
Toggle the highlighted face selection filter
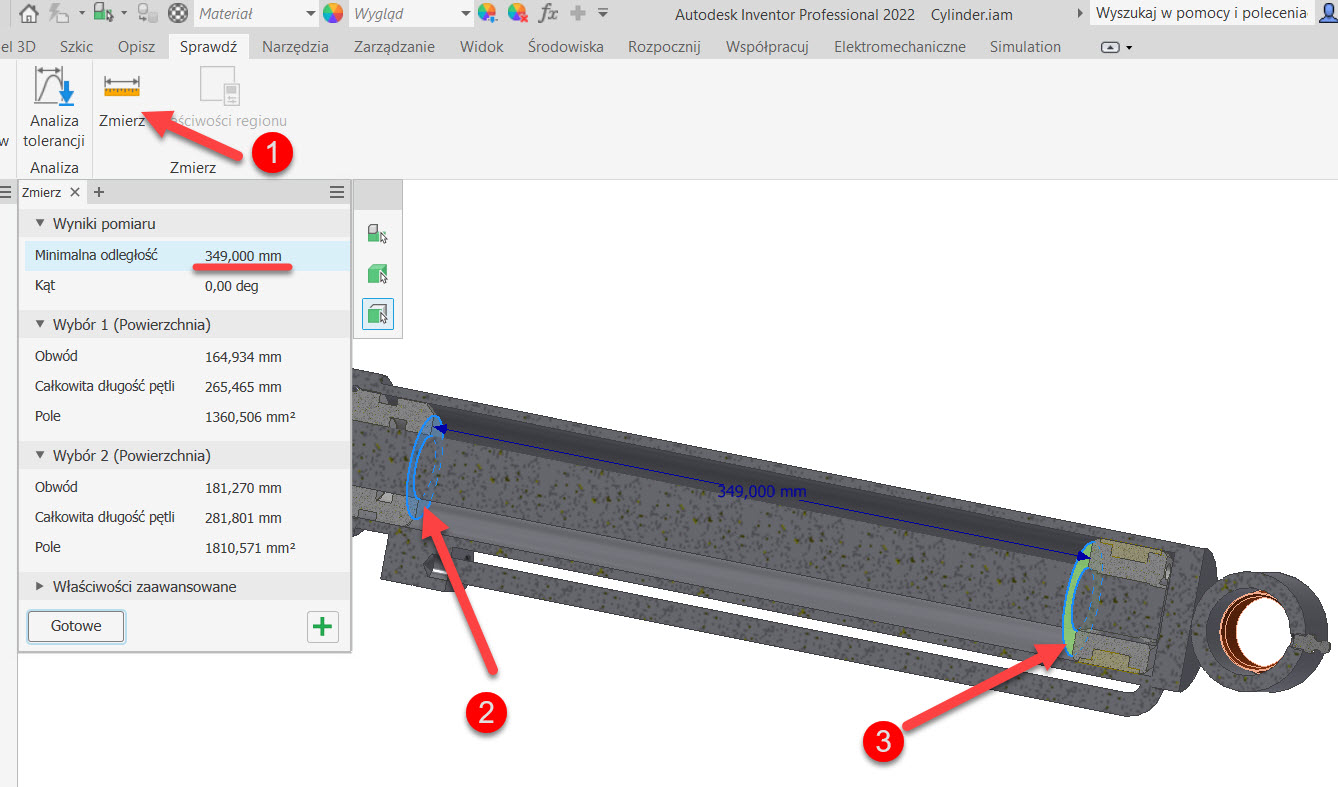click(377, 314)
